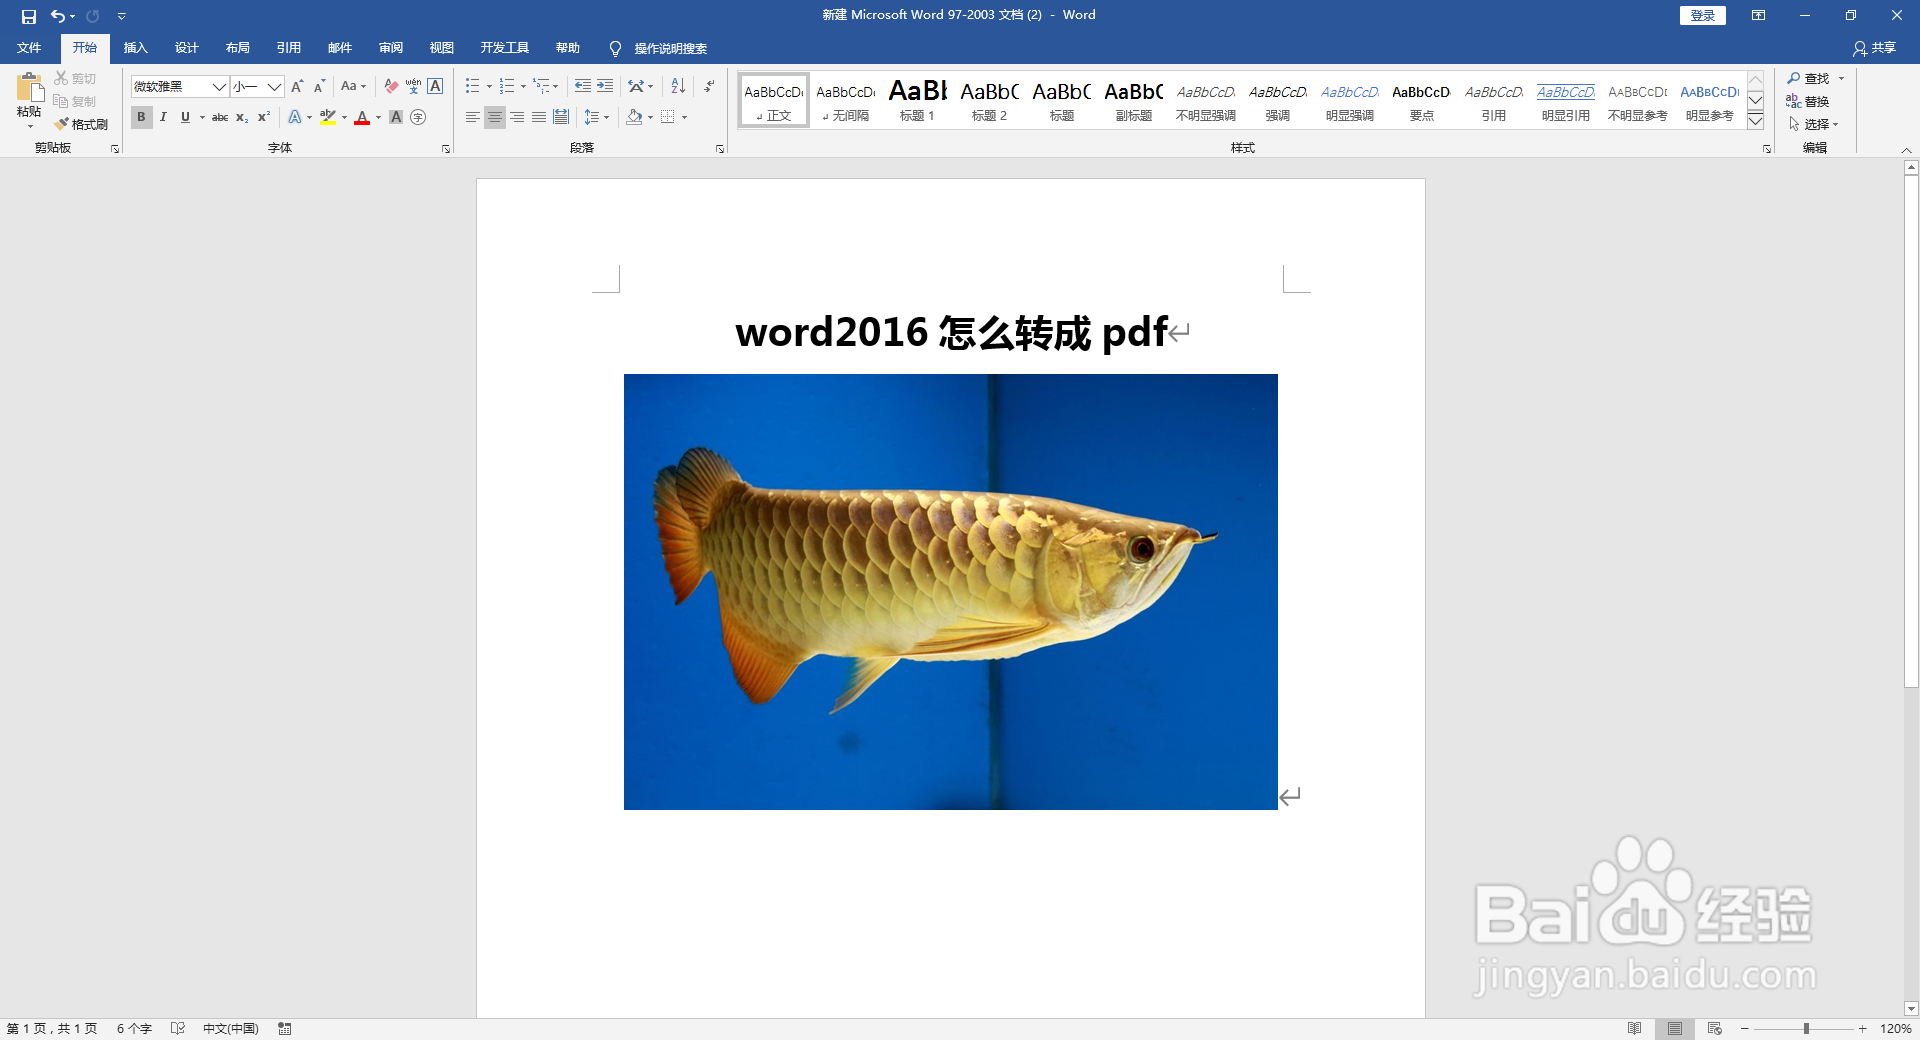Apply character border icon

pyautogui.click(x=435, y=86)
